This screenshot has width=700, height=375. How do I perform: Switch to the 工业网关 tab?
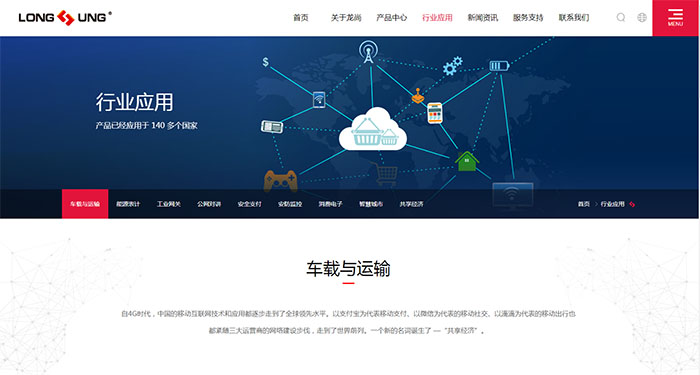169,204
